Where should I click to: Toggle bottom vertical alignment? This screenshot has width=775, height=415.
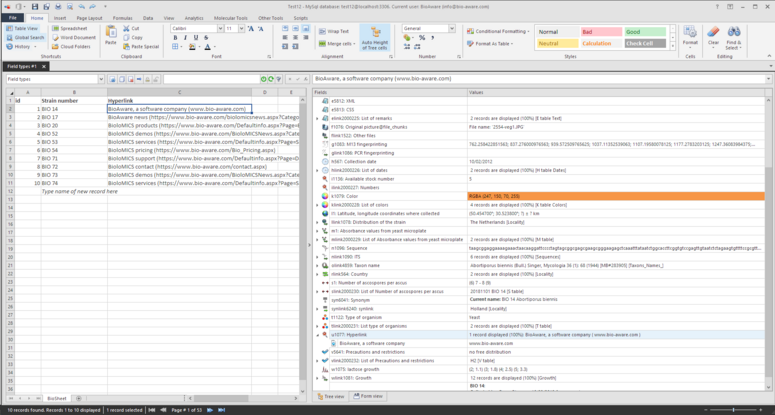click(306, 29)
